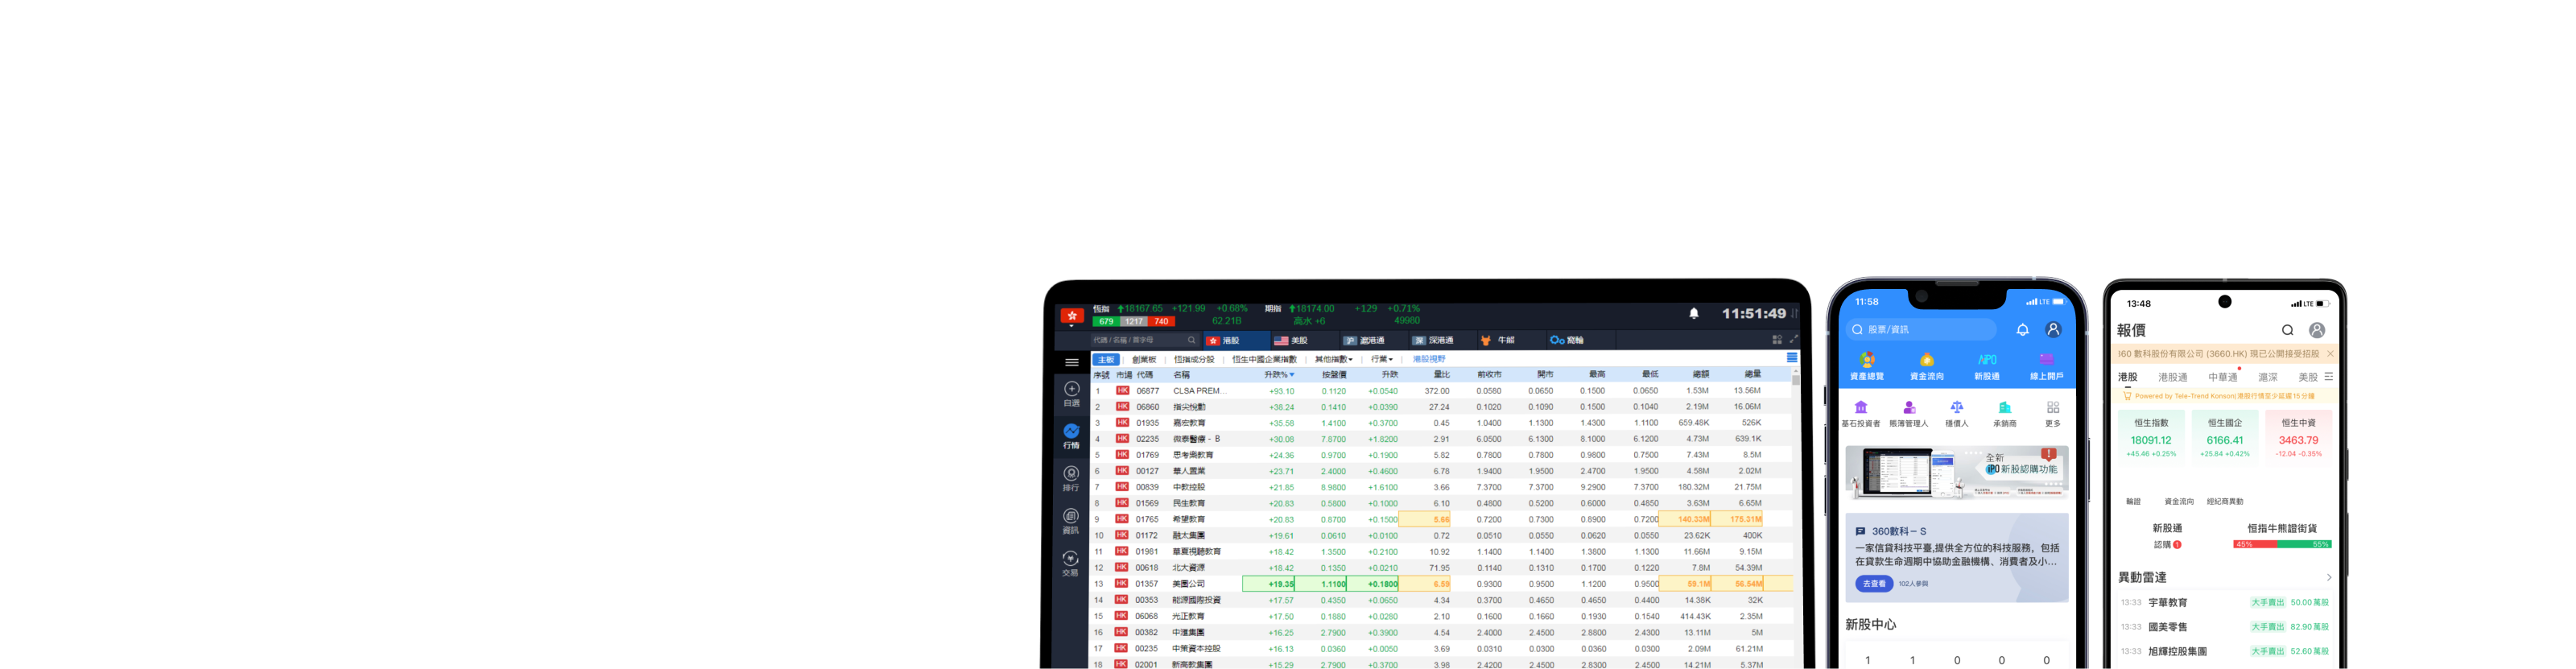Select the 港股通 tab on the phone

2172,377
